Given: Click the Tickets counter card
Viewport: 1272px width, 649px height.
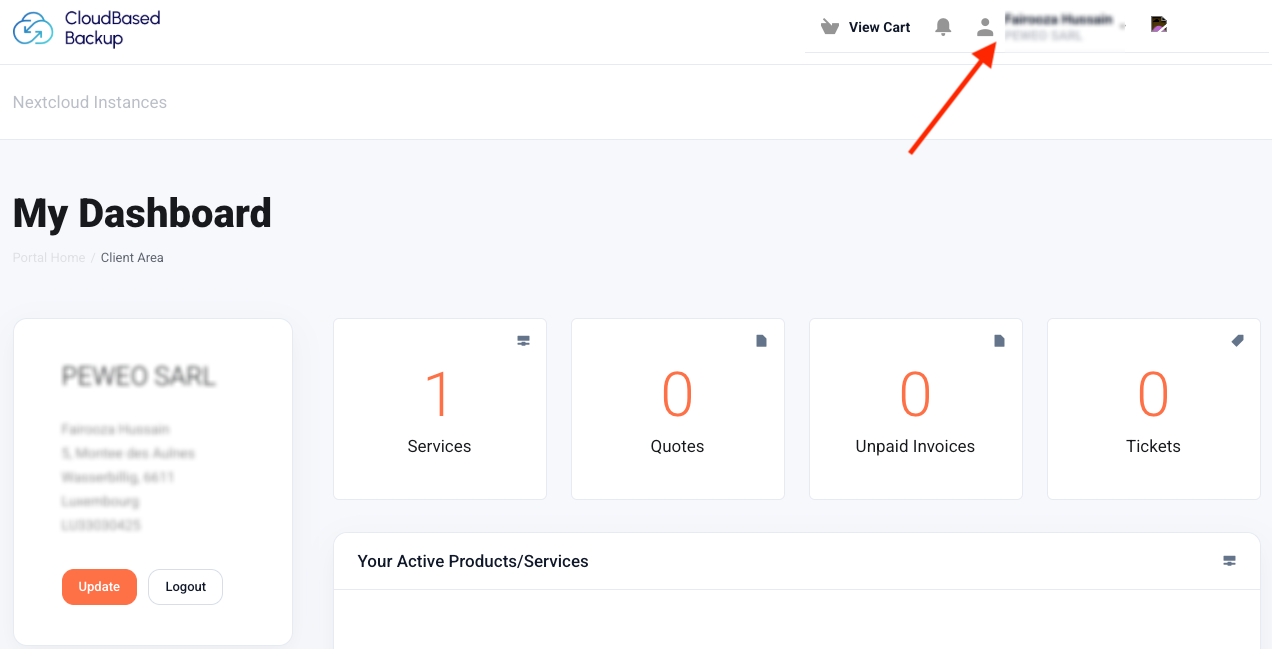Looking at the screenshot, I should point(1153,409).
